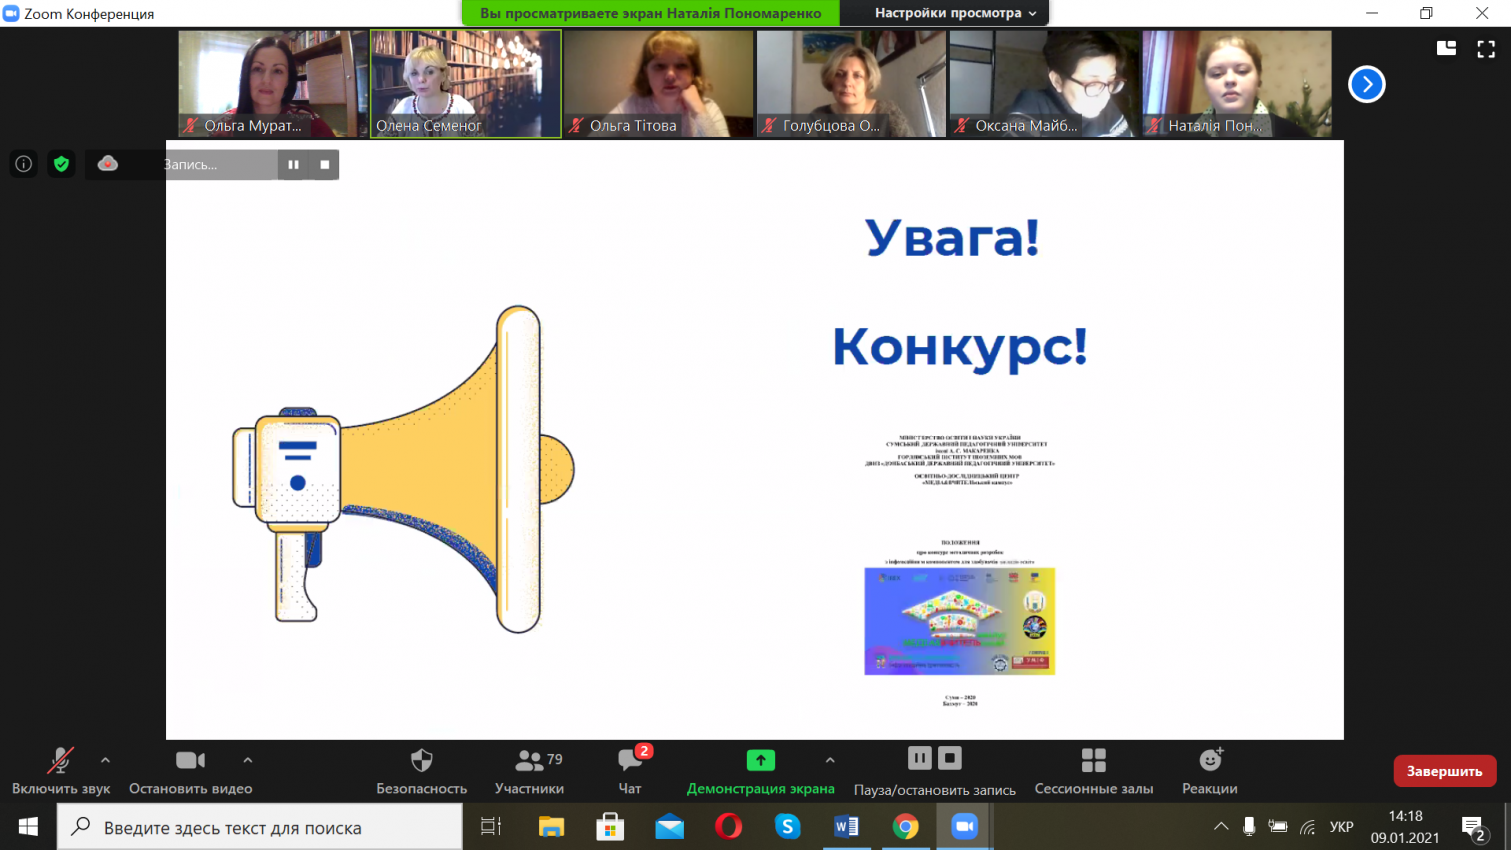This screenshot has height=850, width=1511.
Task: Open clock showing 14:18 09.01.2021
Action: point(1405,827)
